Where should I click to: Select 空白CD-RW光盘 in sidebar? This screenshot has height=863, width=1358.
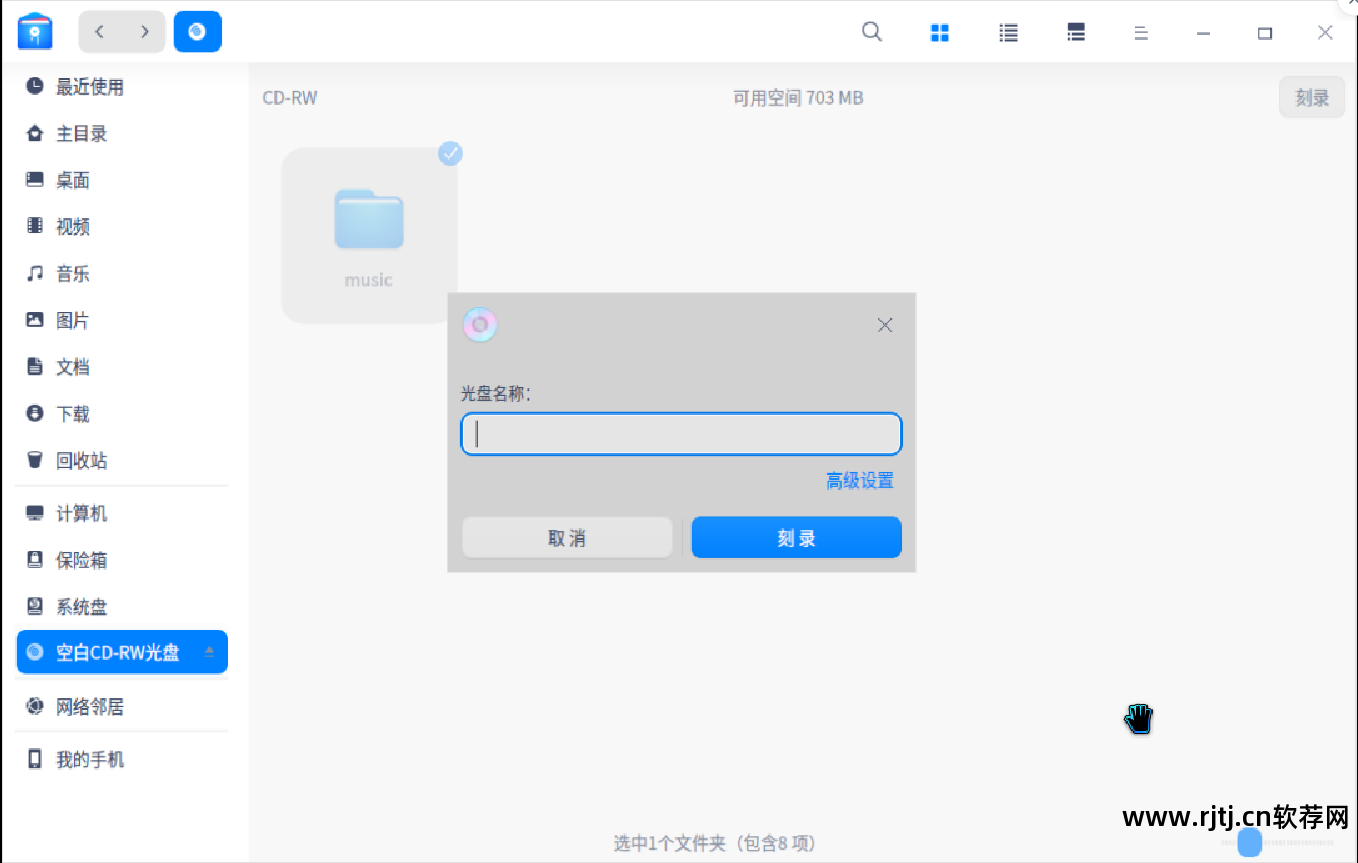[122, 652]
